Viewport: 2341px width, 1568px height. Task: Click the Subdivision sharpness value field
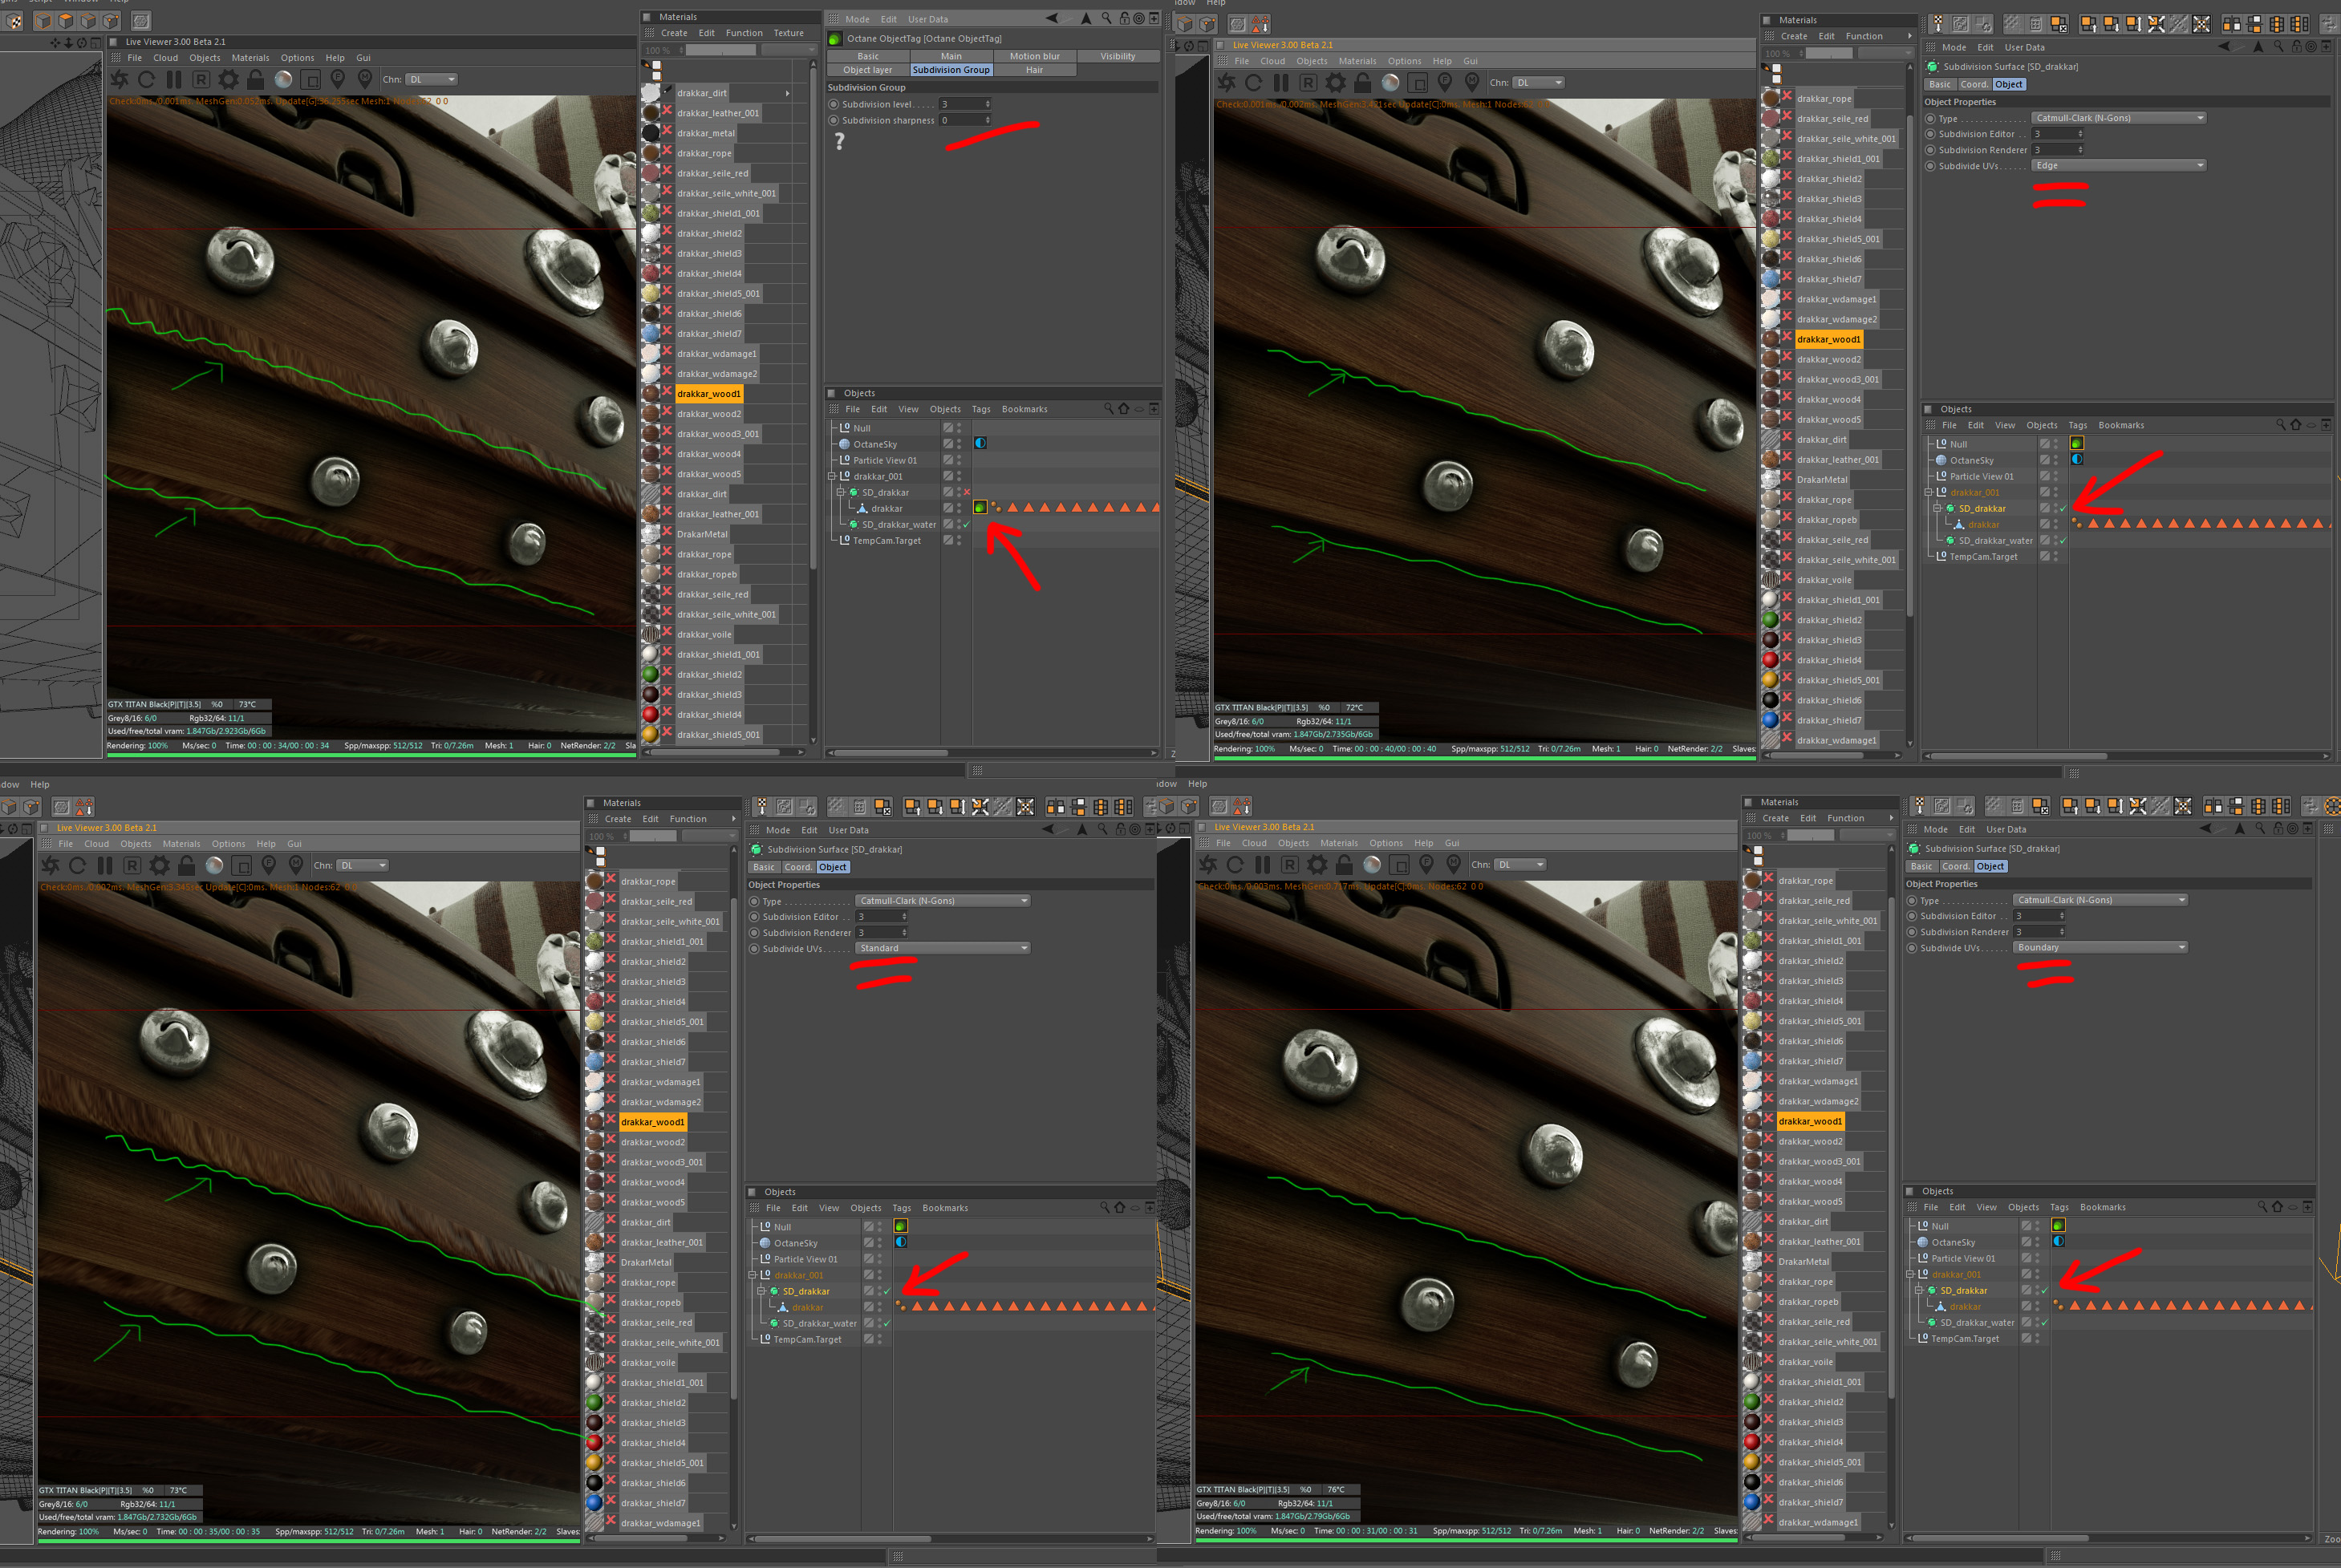(960, 120)
